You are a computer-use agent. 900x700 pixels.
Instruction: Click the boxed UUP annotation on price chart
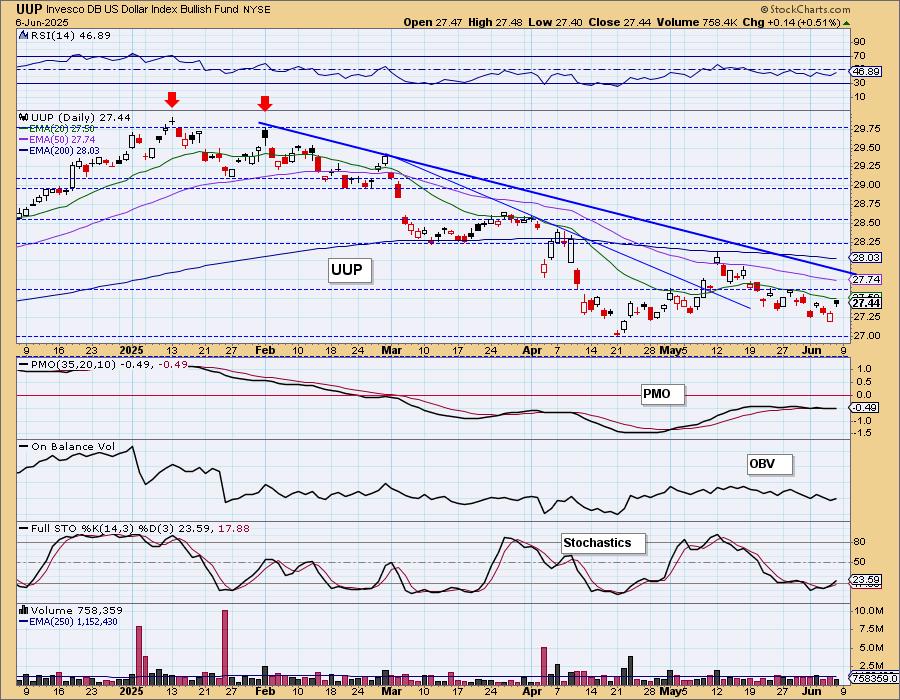click(x=350, y=270)
